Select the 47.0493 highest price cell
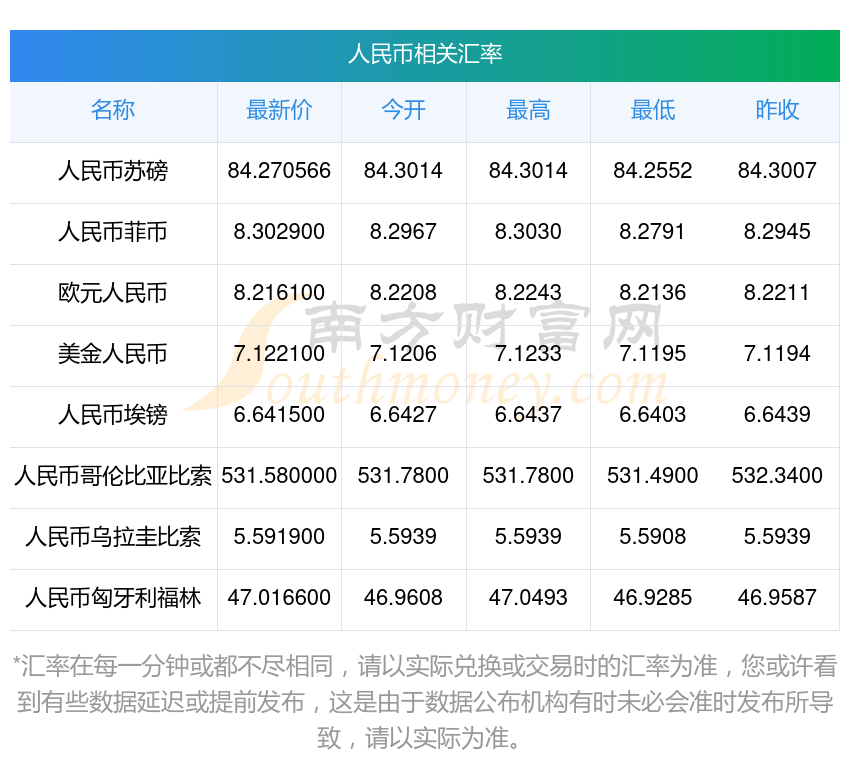This screenshot has height=769, width=850. 528,598
